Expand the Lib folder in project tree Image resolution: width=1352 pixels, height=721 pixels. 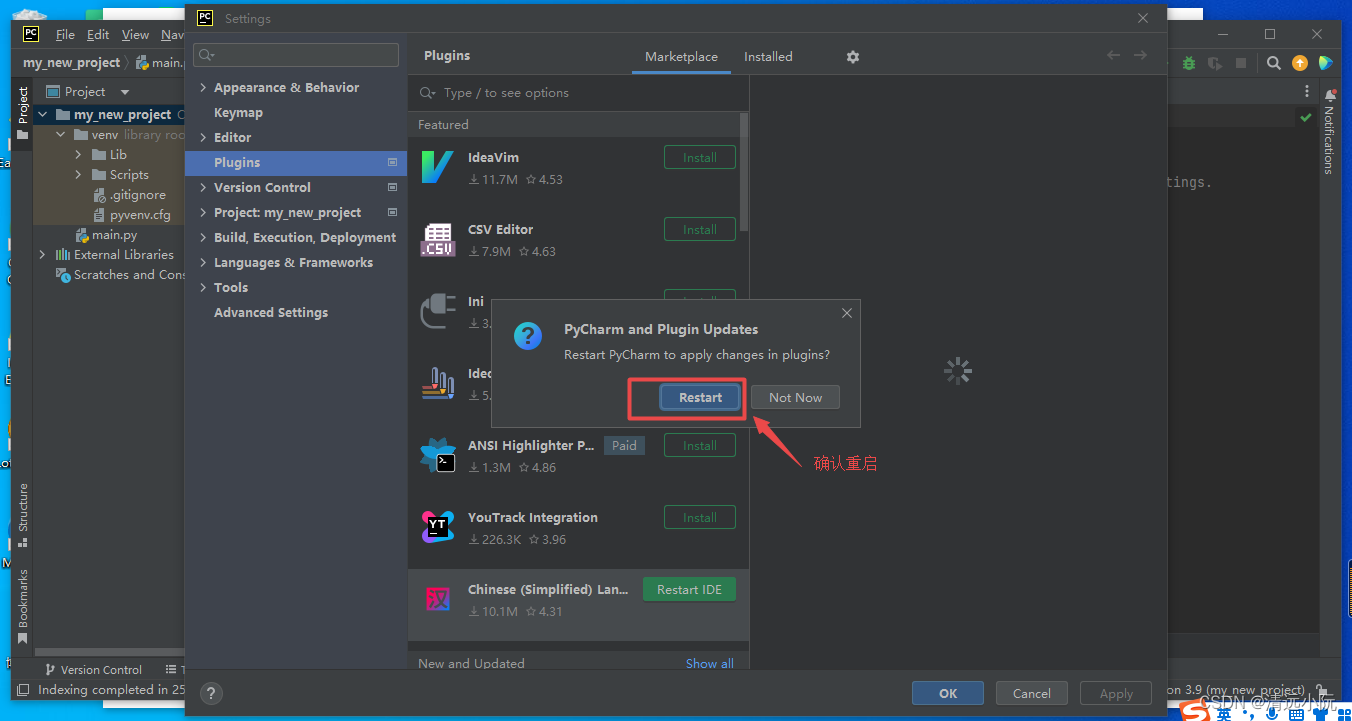(x=79, y=155)
